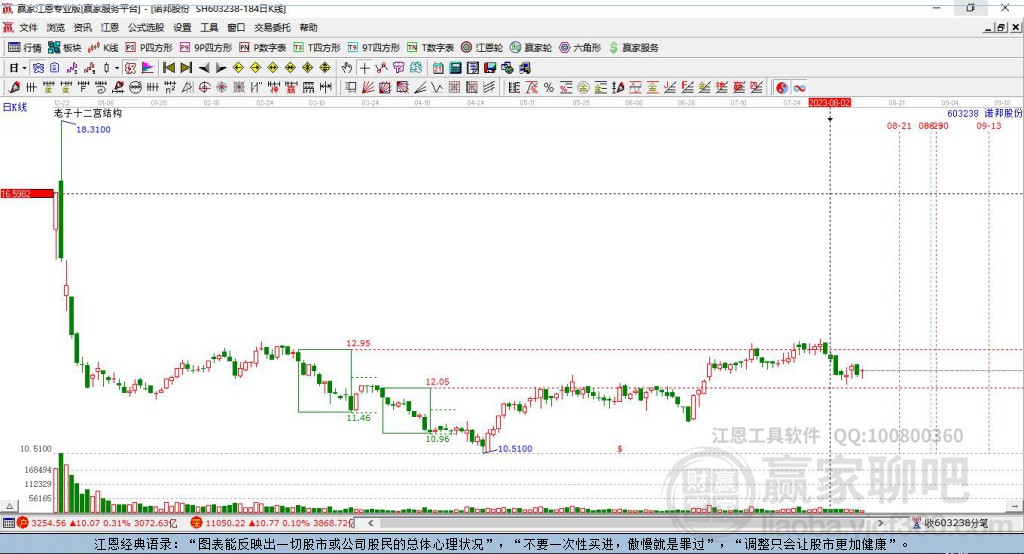Screen dimensions: 1024x554
Task: Open the 设置 menu
Action: coord(182,27)
